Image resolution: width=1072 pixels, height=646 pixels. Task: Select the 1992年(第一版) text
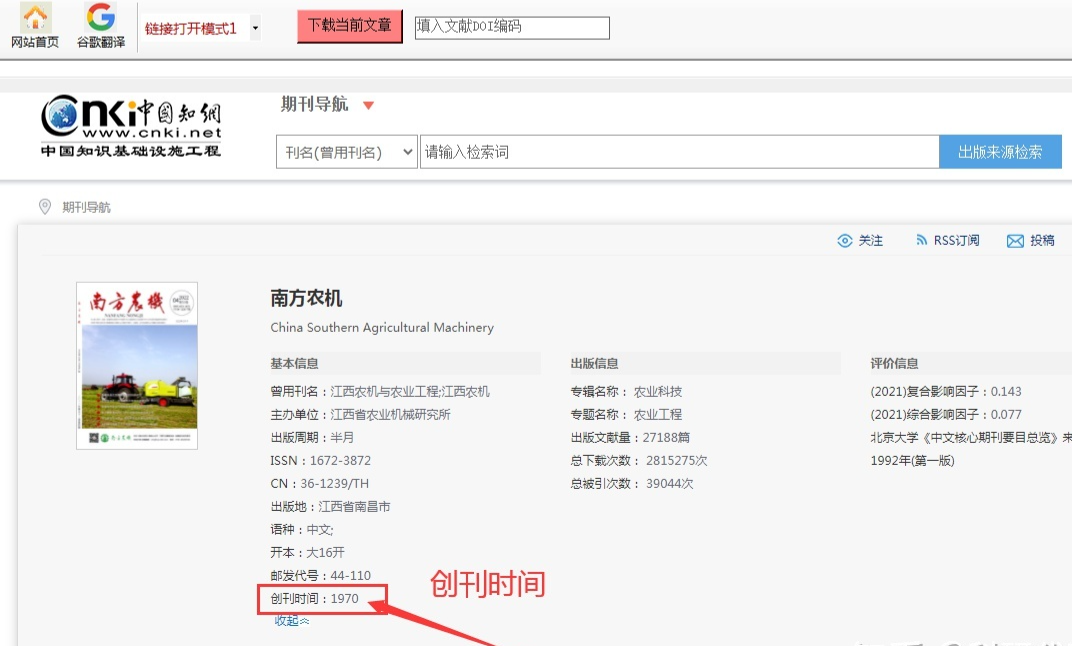912,461
